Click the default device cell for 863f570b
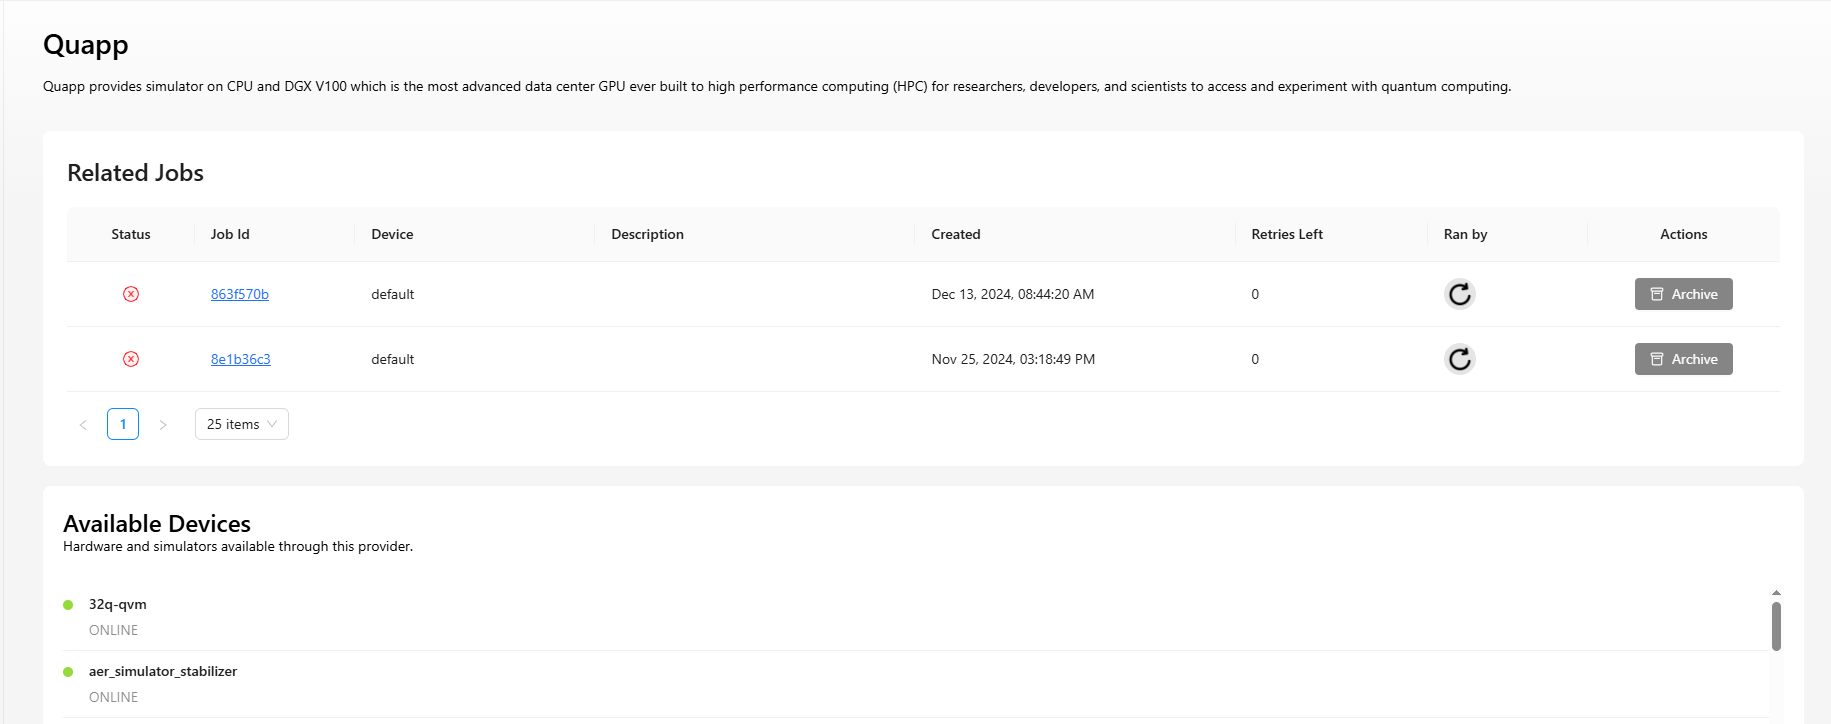This screenshot has height=724, width=1831. pyautogui.click(x=393, y=294)
